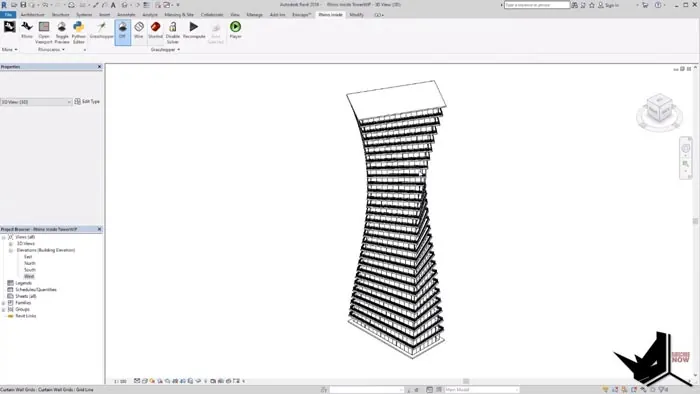Switch to the Modify ribbon tab
700x394 pixels.
tap(356, 15)
